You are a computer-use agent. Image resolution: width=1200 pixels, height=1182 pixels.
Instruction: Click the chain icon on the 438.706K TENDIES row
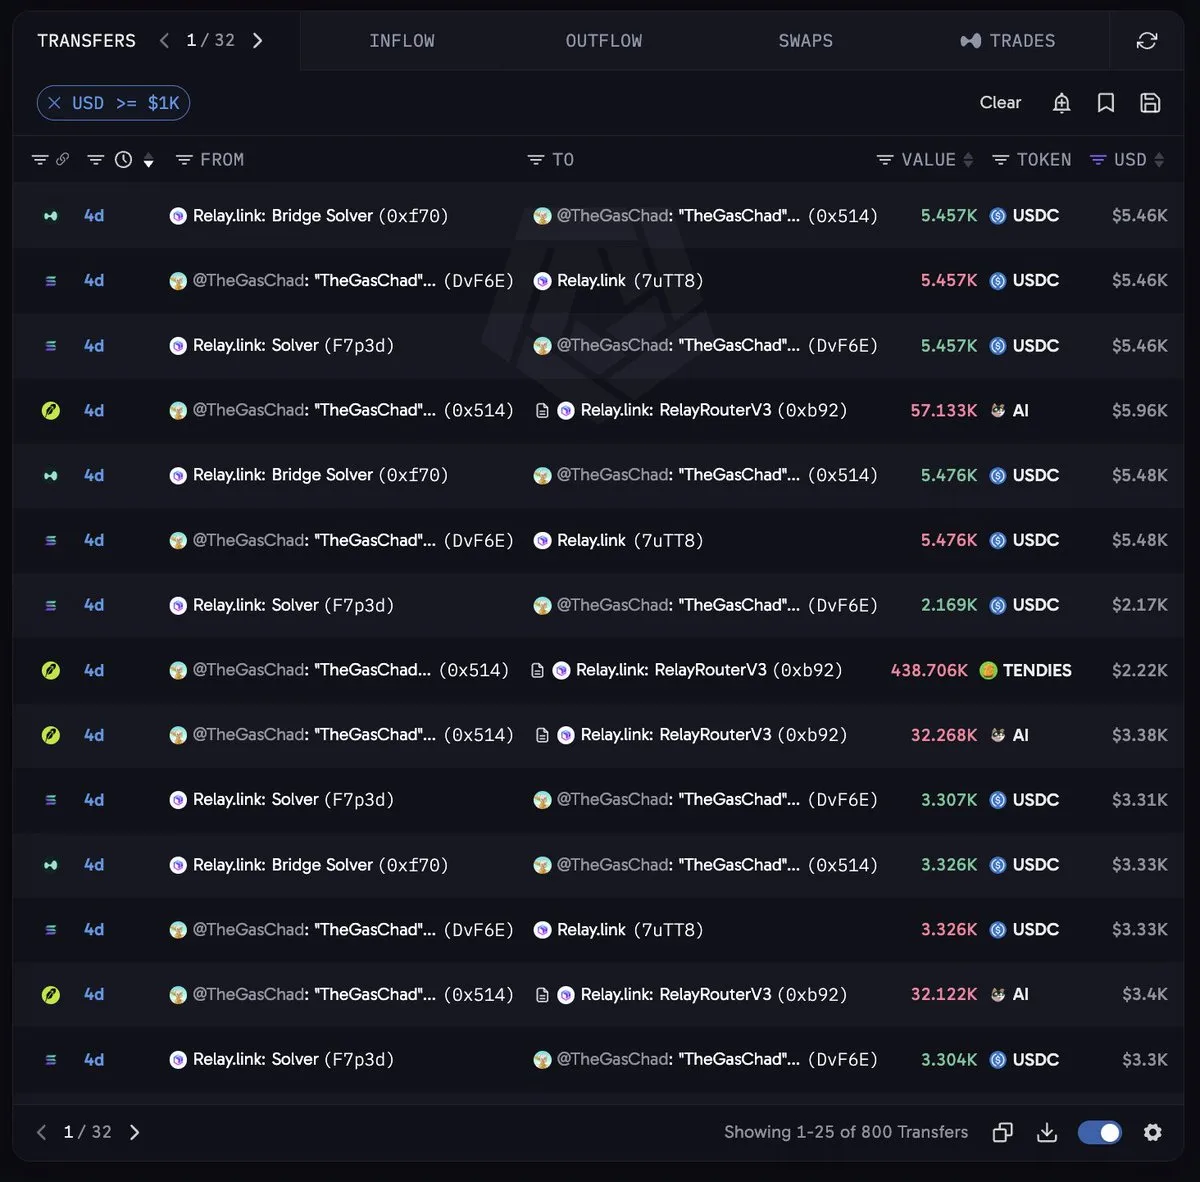(x=51, y=670)
